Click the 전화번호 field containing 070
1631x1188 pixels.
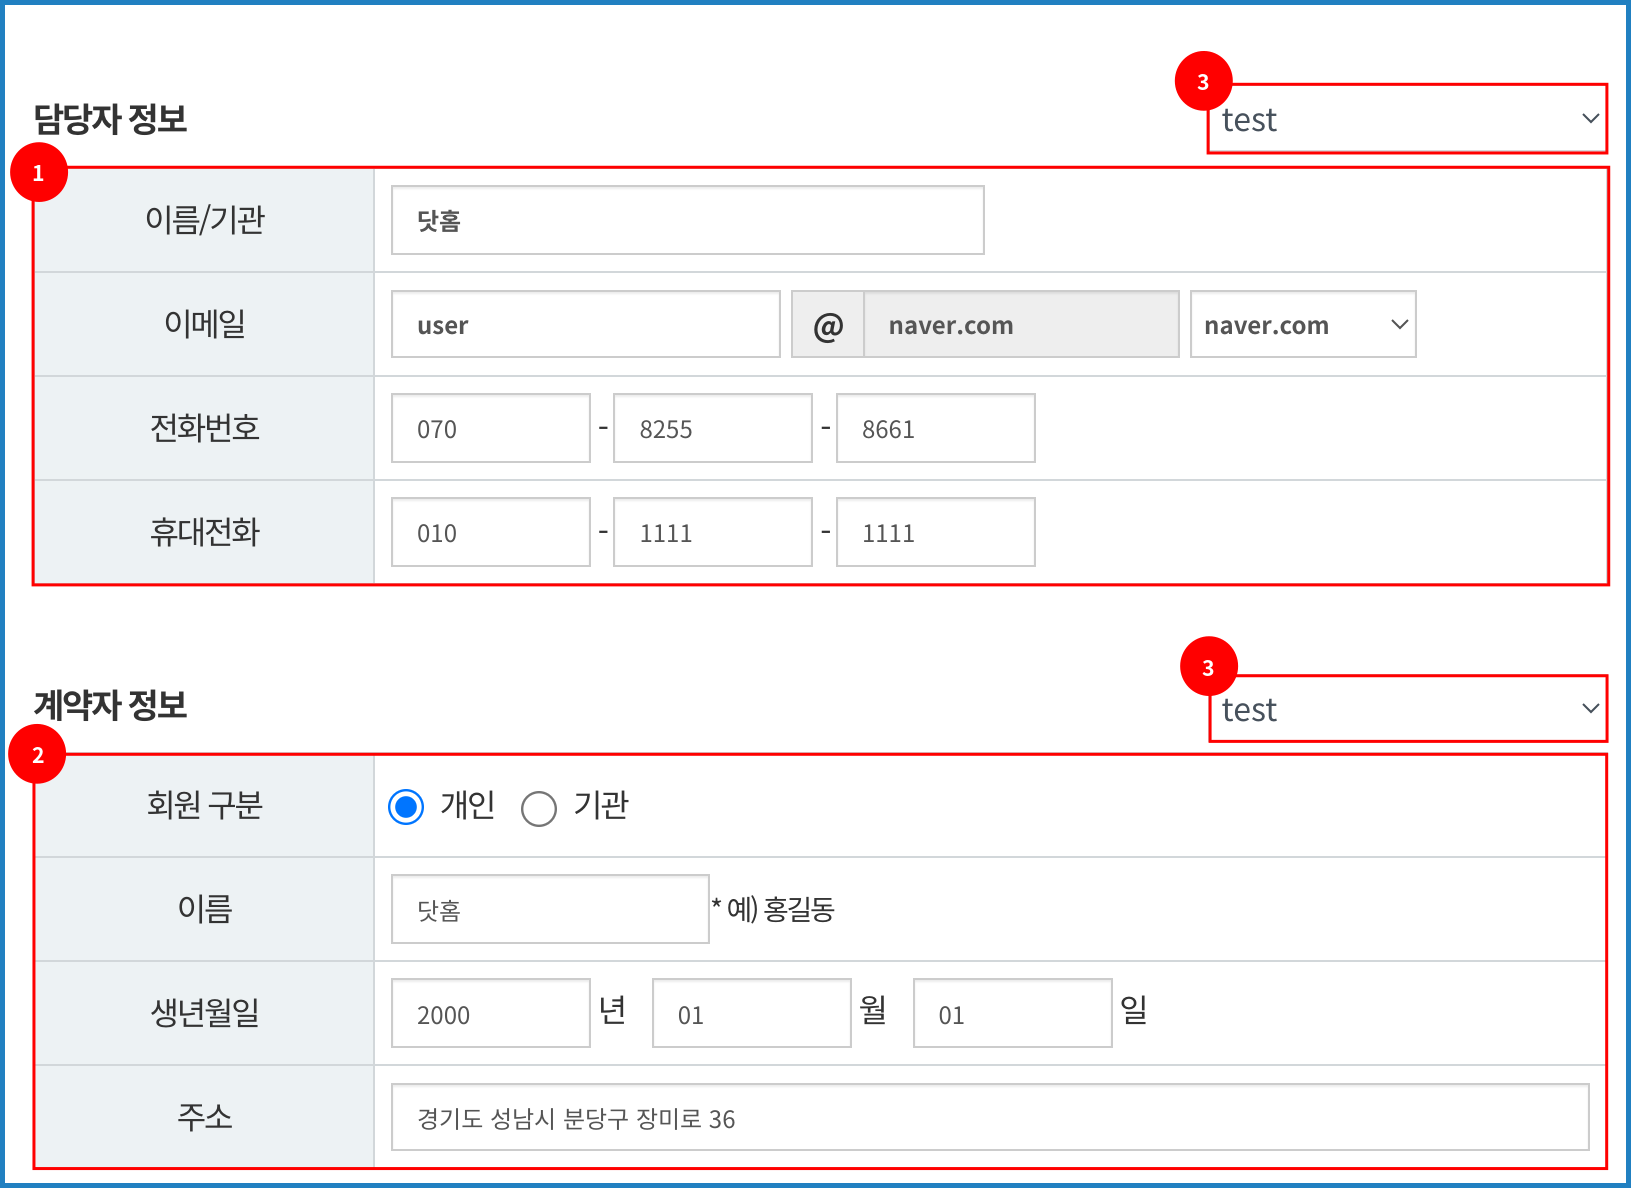tap(490, 429)
